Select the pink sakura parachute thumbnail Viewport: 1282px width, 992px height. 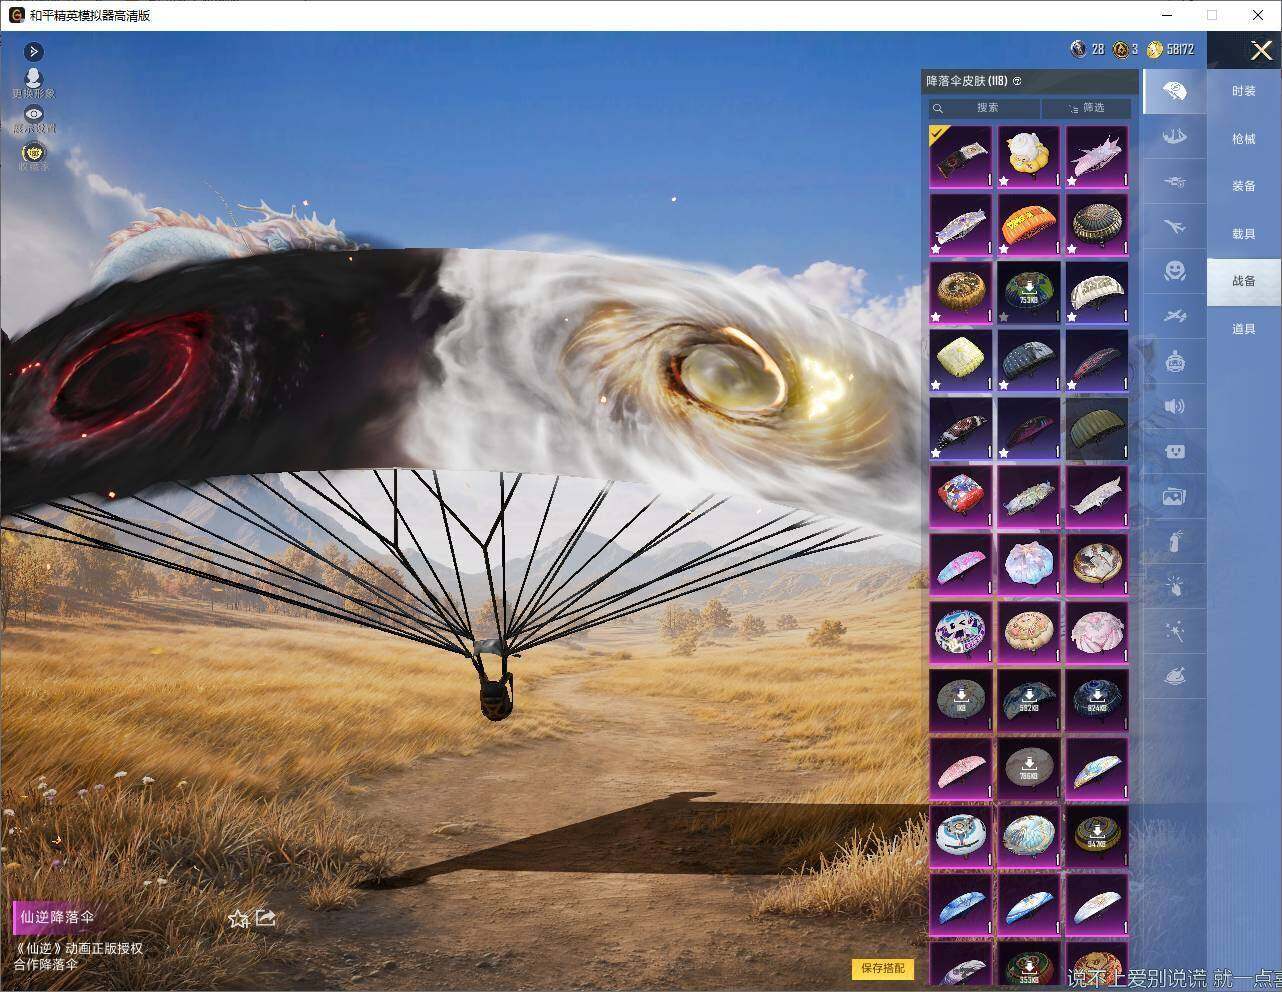(x=1097, y=632)
